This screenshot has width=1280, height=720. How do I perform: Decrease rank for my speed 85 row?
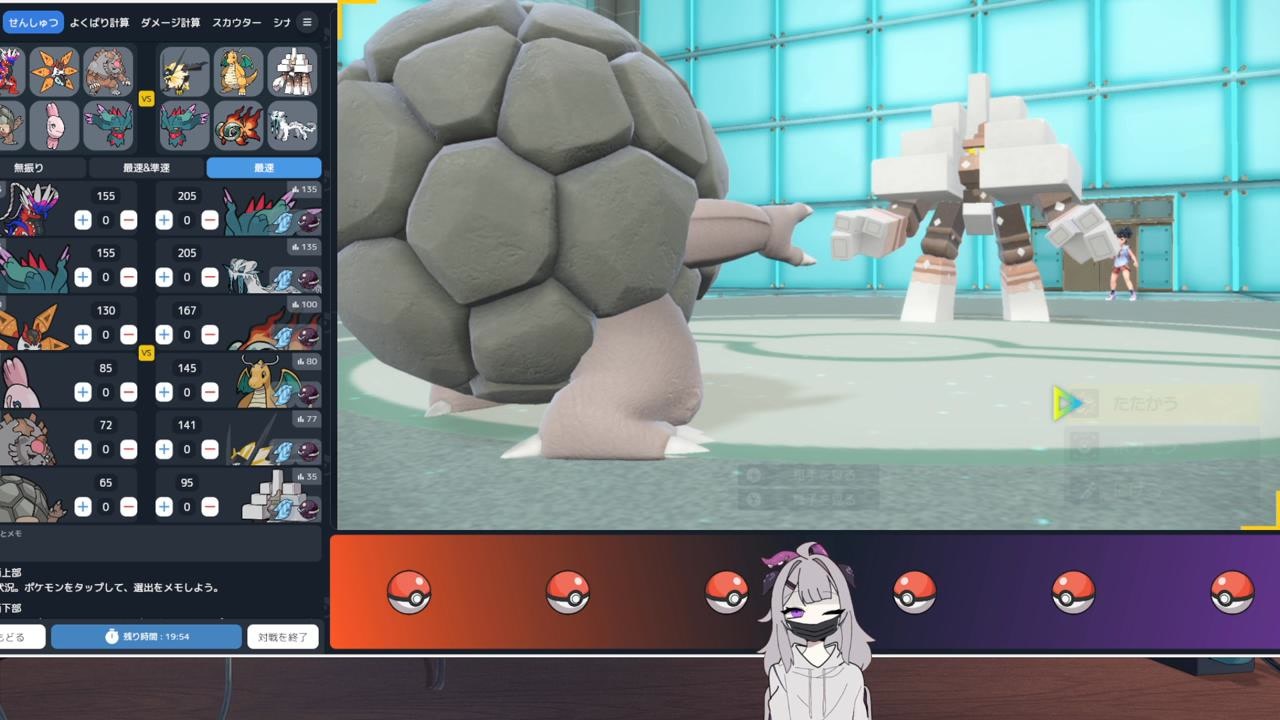[x=129, y=392]
